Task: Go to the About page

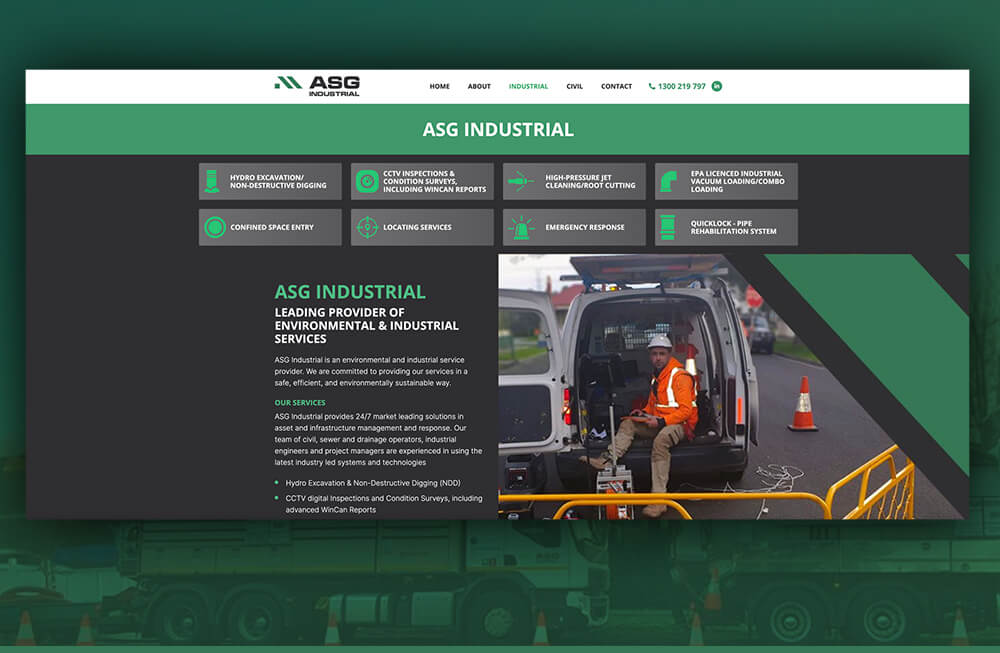Action: [x=479, y=86]
